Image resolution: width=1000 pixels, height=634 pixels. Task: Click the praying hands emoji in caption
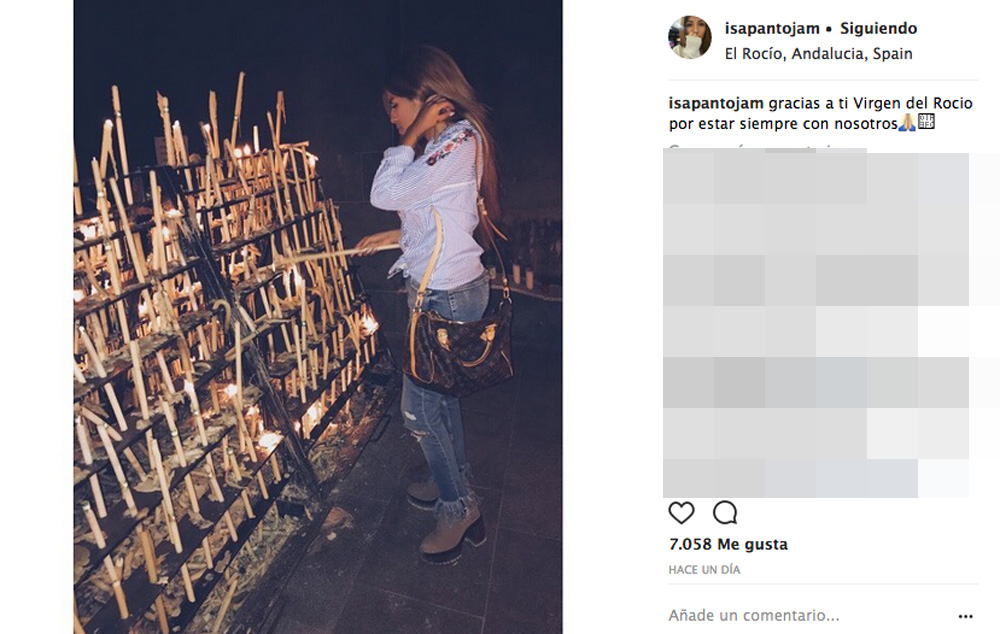tap(907, 122)
